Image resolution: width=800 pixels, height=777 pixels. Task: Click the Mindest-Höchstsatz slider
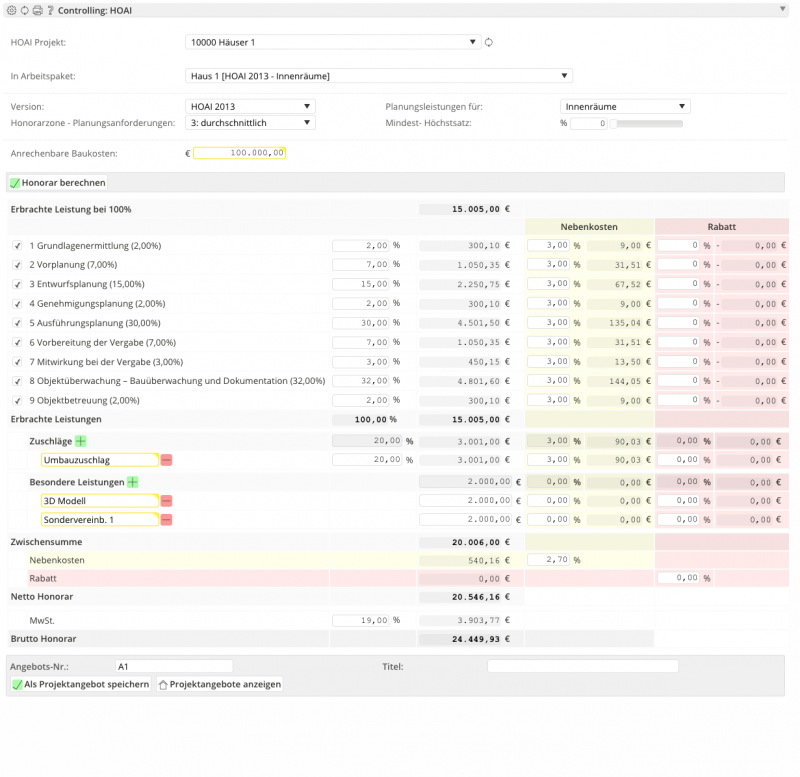pyautogui.click(x=646, y=124)
